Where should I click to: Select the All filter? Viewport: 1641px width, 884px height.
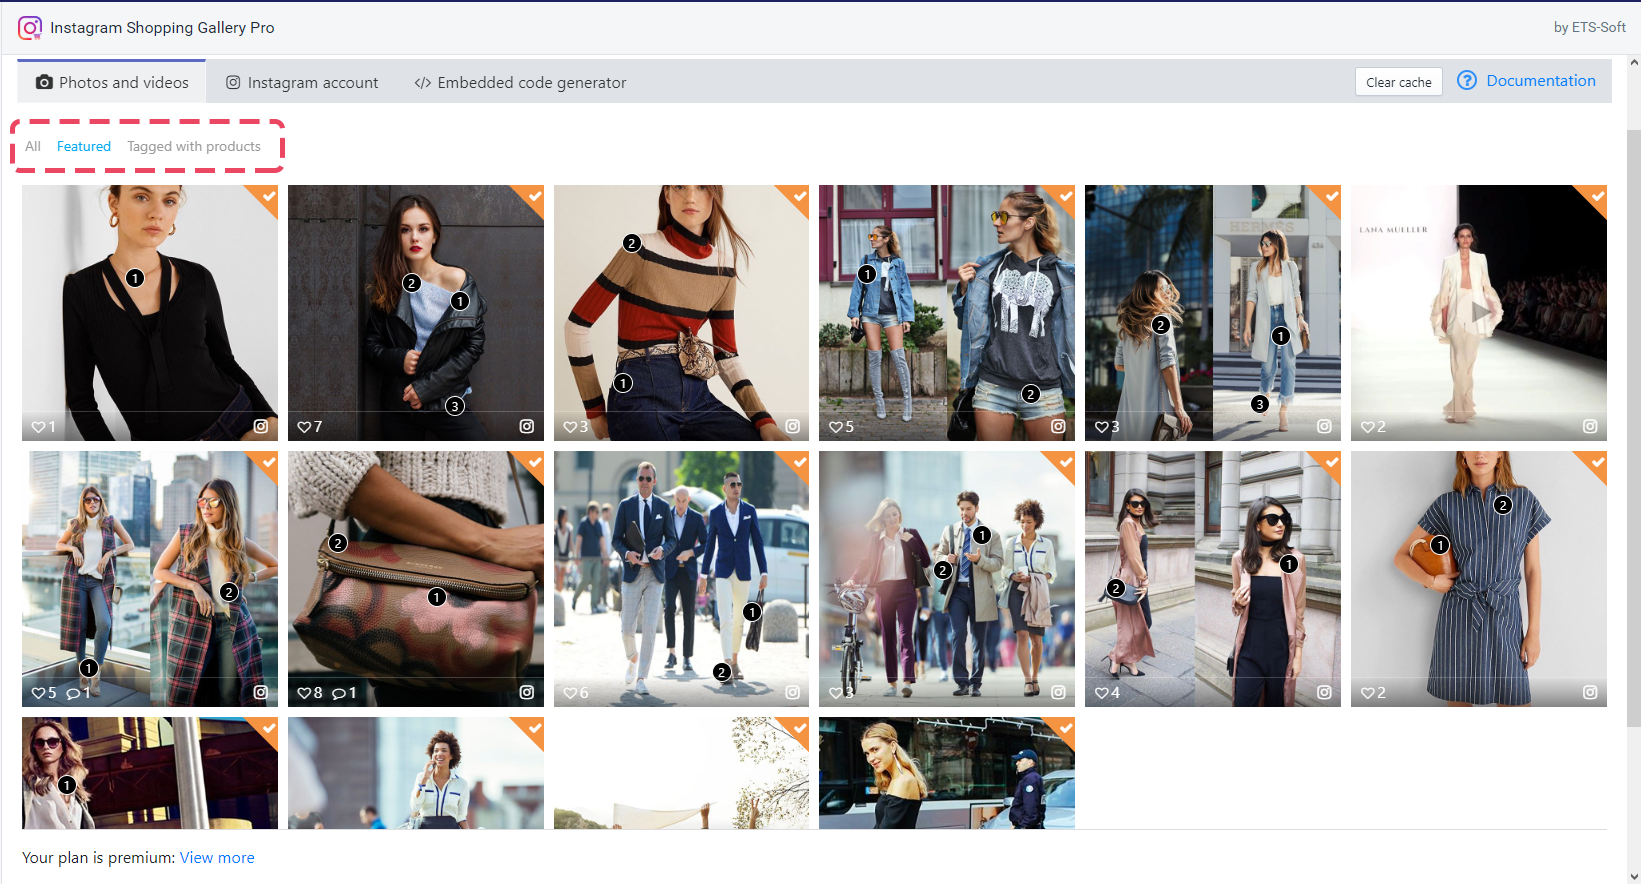tap(33, 146)
